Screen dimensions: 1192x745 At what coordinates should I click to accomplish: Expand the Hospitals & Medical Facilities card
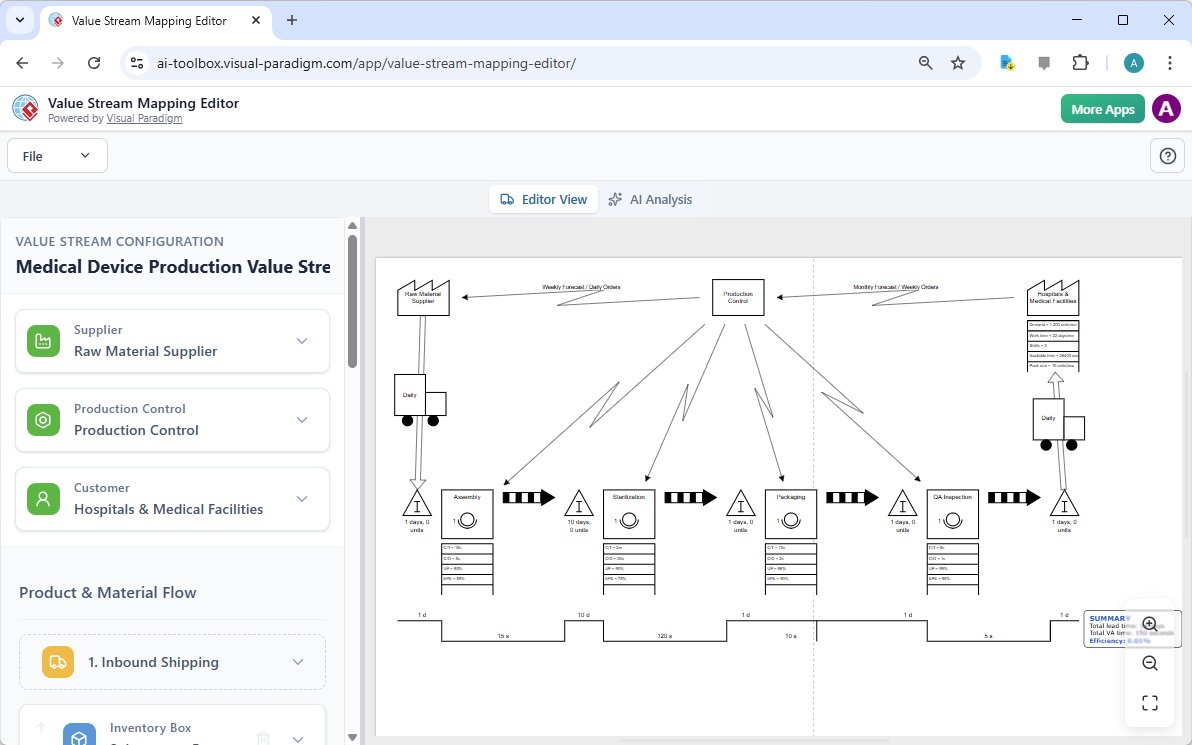point(302,498)
